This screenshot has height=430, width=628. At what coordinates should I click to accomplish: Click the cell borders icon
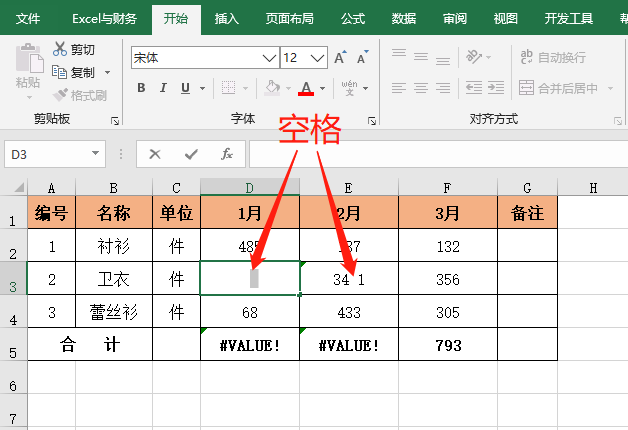click(228, 88)
